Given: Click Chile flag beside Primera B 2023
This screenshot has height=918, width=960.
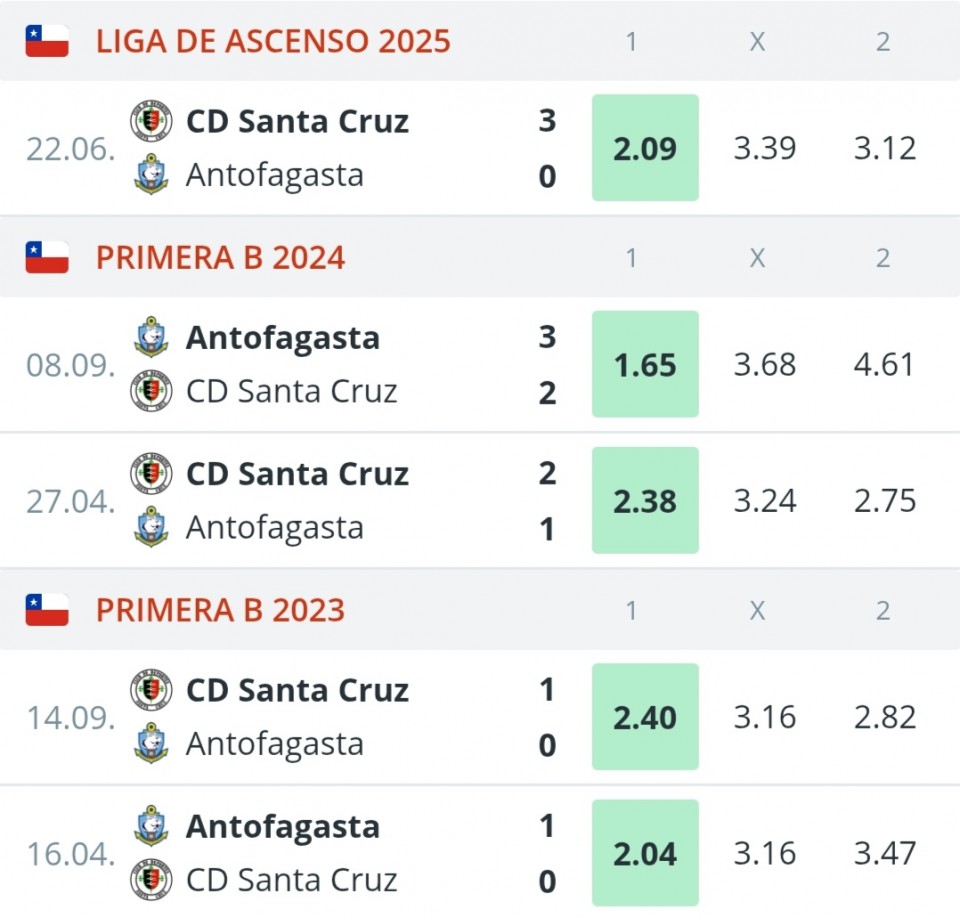Looking at the screenshot, I should tap(47, 610).
